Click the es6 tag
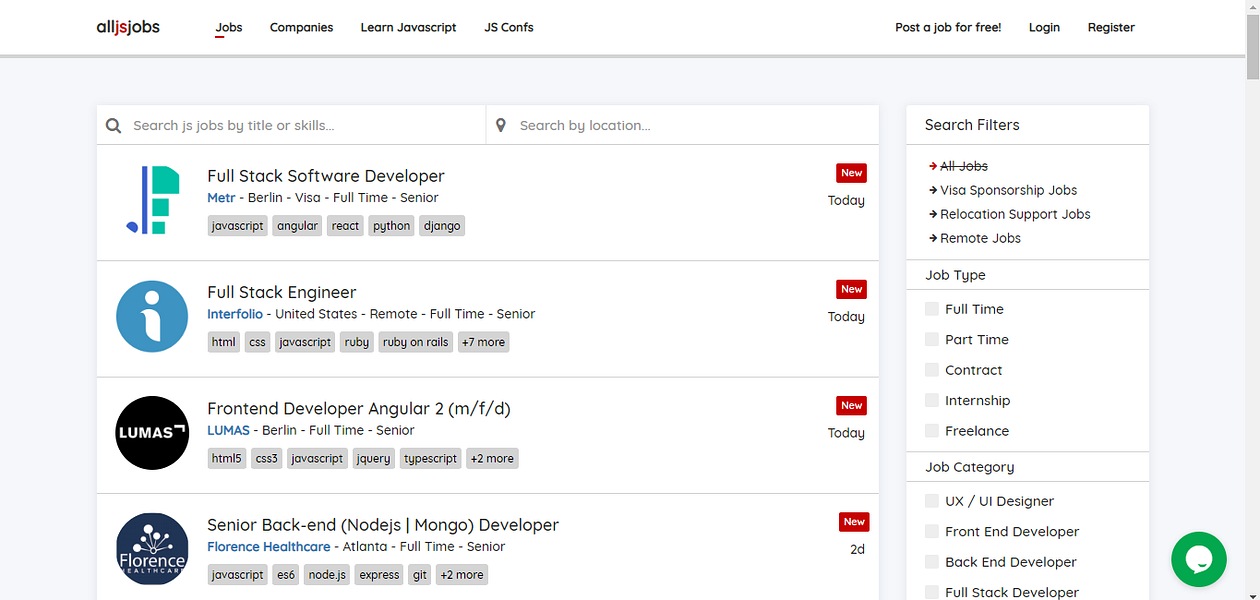The height and width of the screenshot is (600, 1260). pyautogui.click(x=286, y=575)
